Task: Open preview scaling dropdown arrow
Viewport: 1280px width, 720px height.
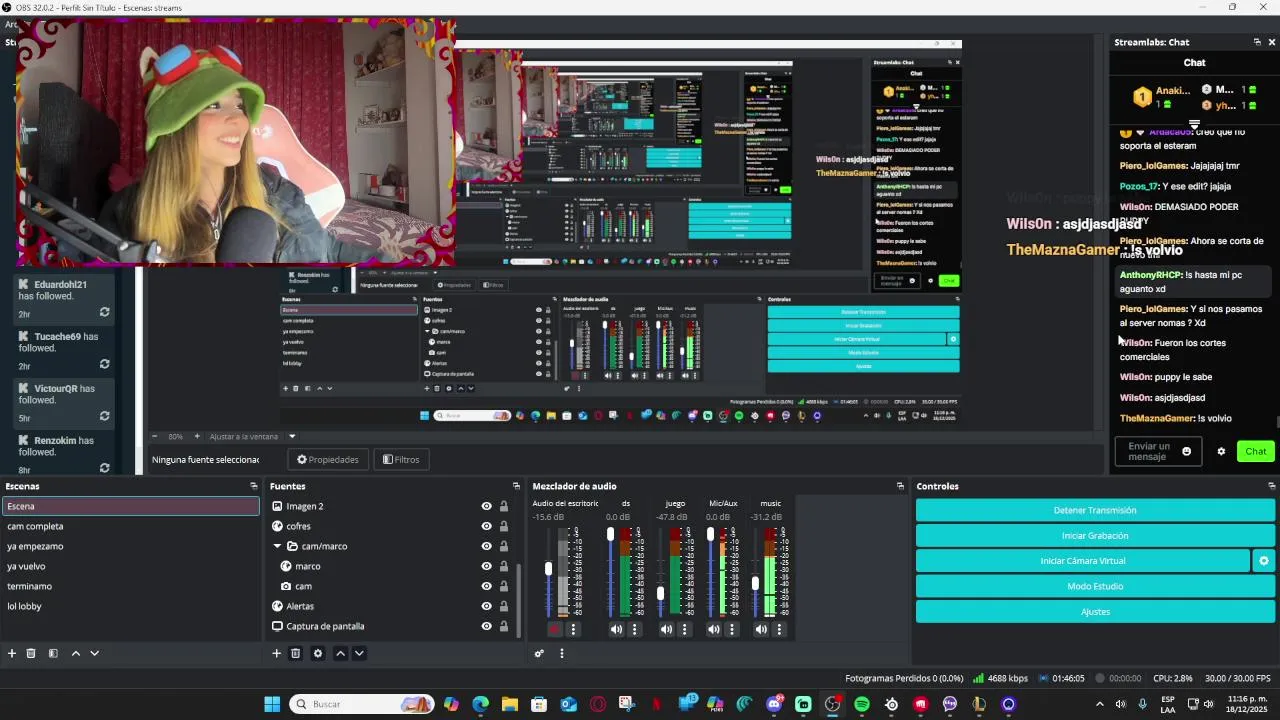Action: [x=292, y=436]
